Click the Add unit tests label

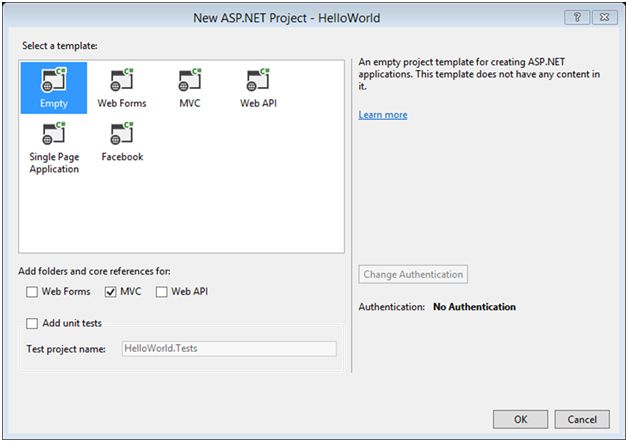72,324
